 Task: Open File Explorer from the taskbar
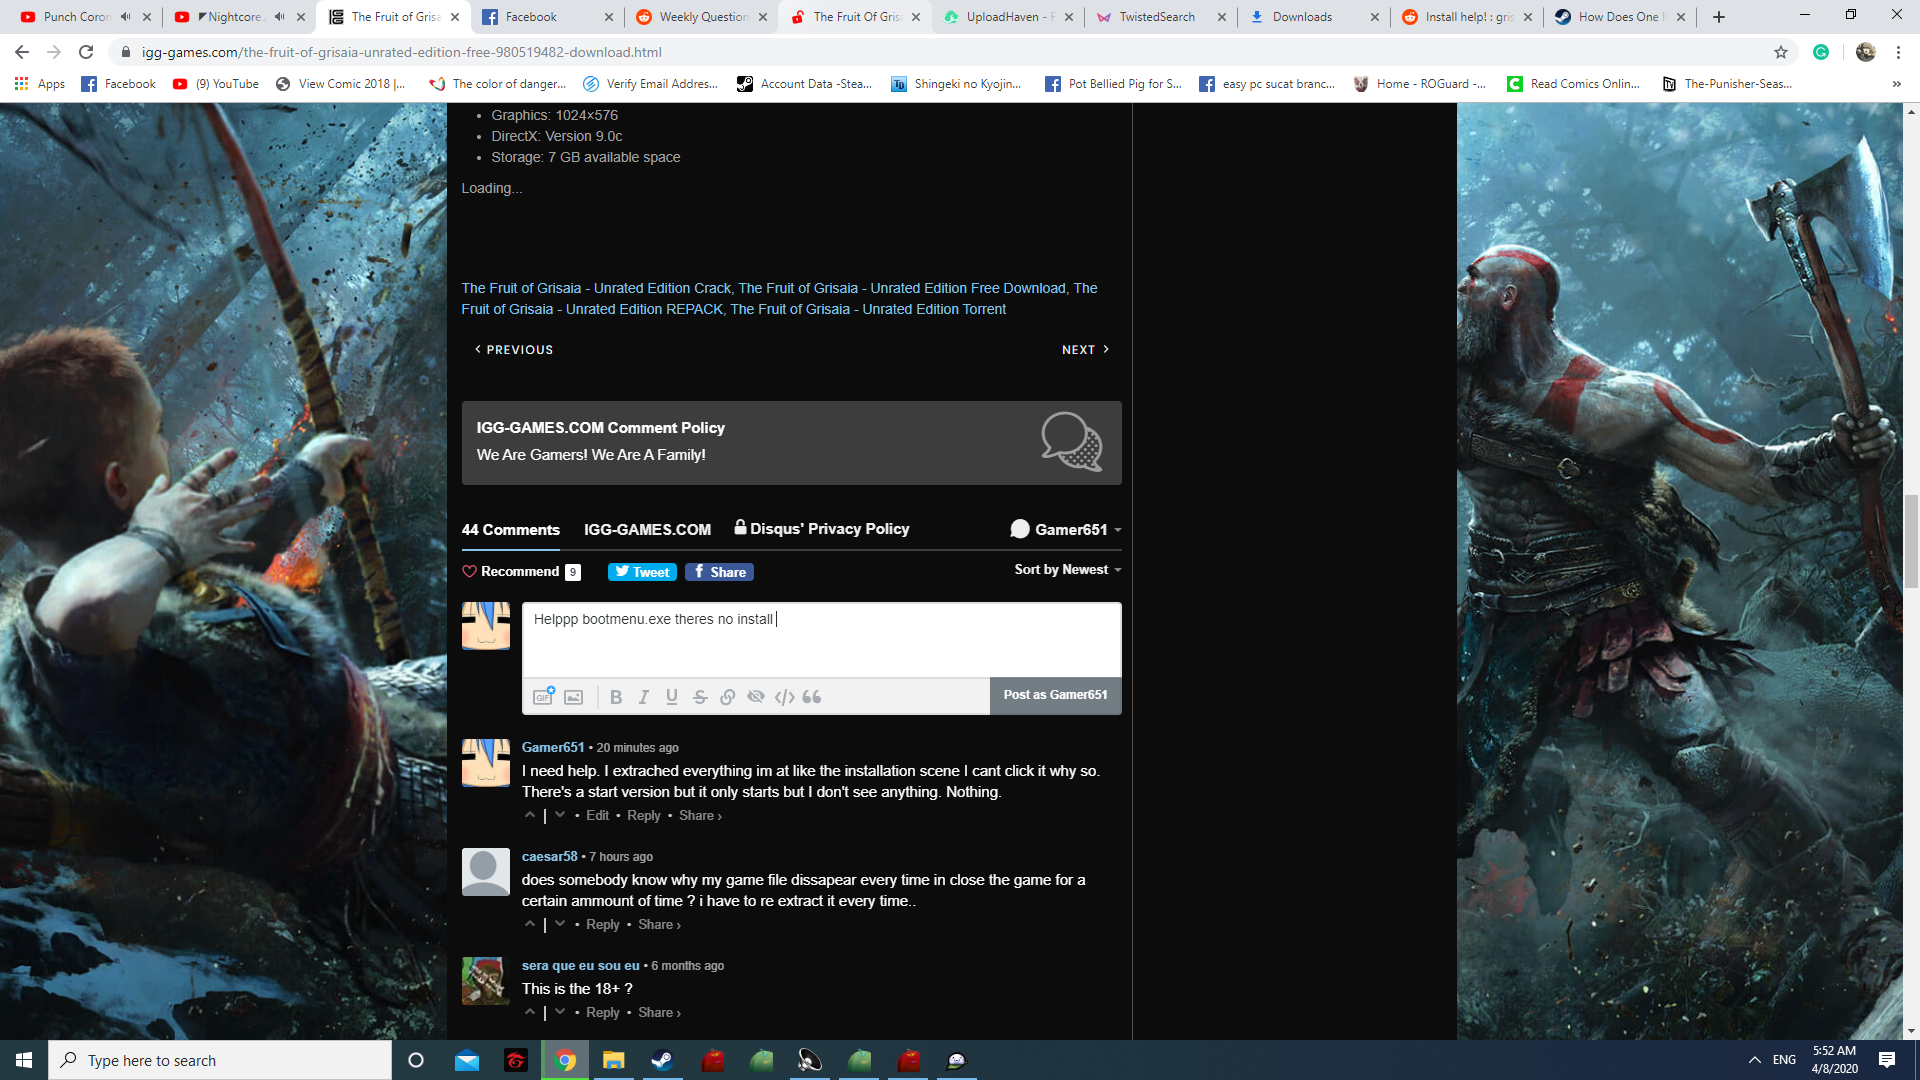pos(613,1060)
